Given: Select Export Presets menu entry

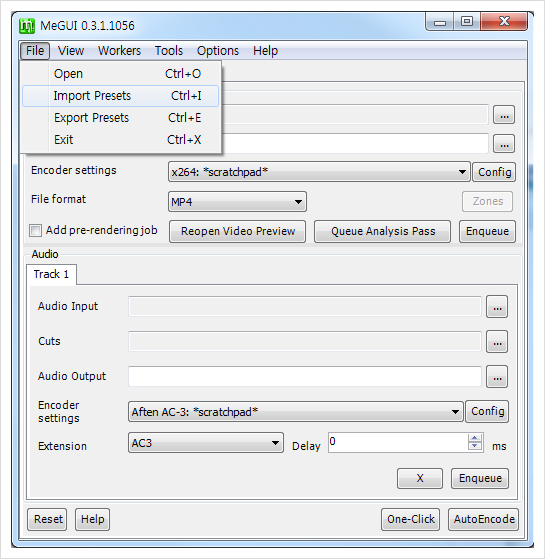Looking at the screenshot, I should [120, 118].
